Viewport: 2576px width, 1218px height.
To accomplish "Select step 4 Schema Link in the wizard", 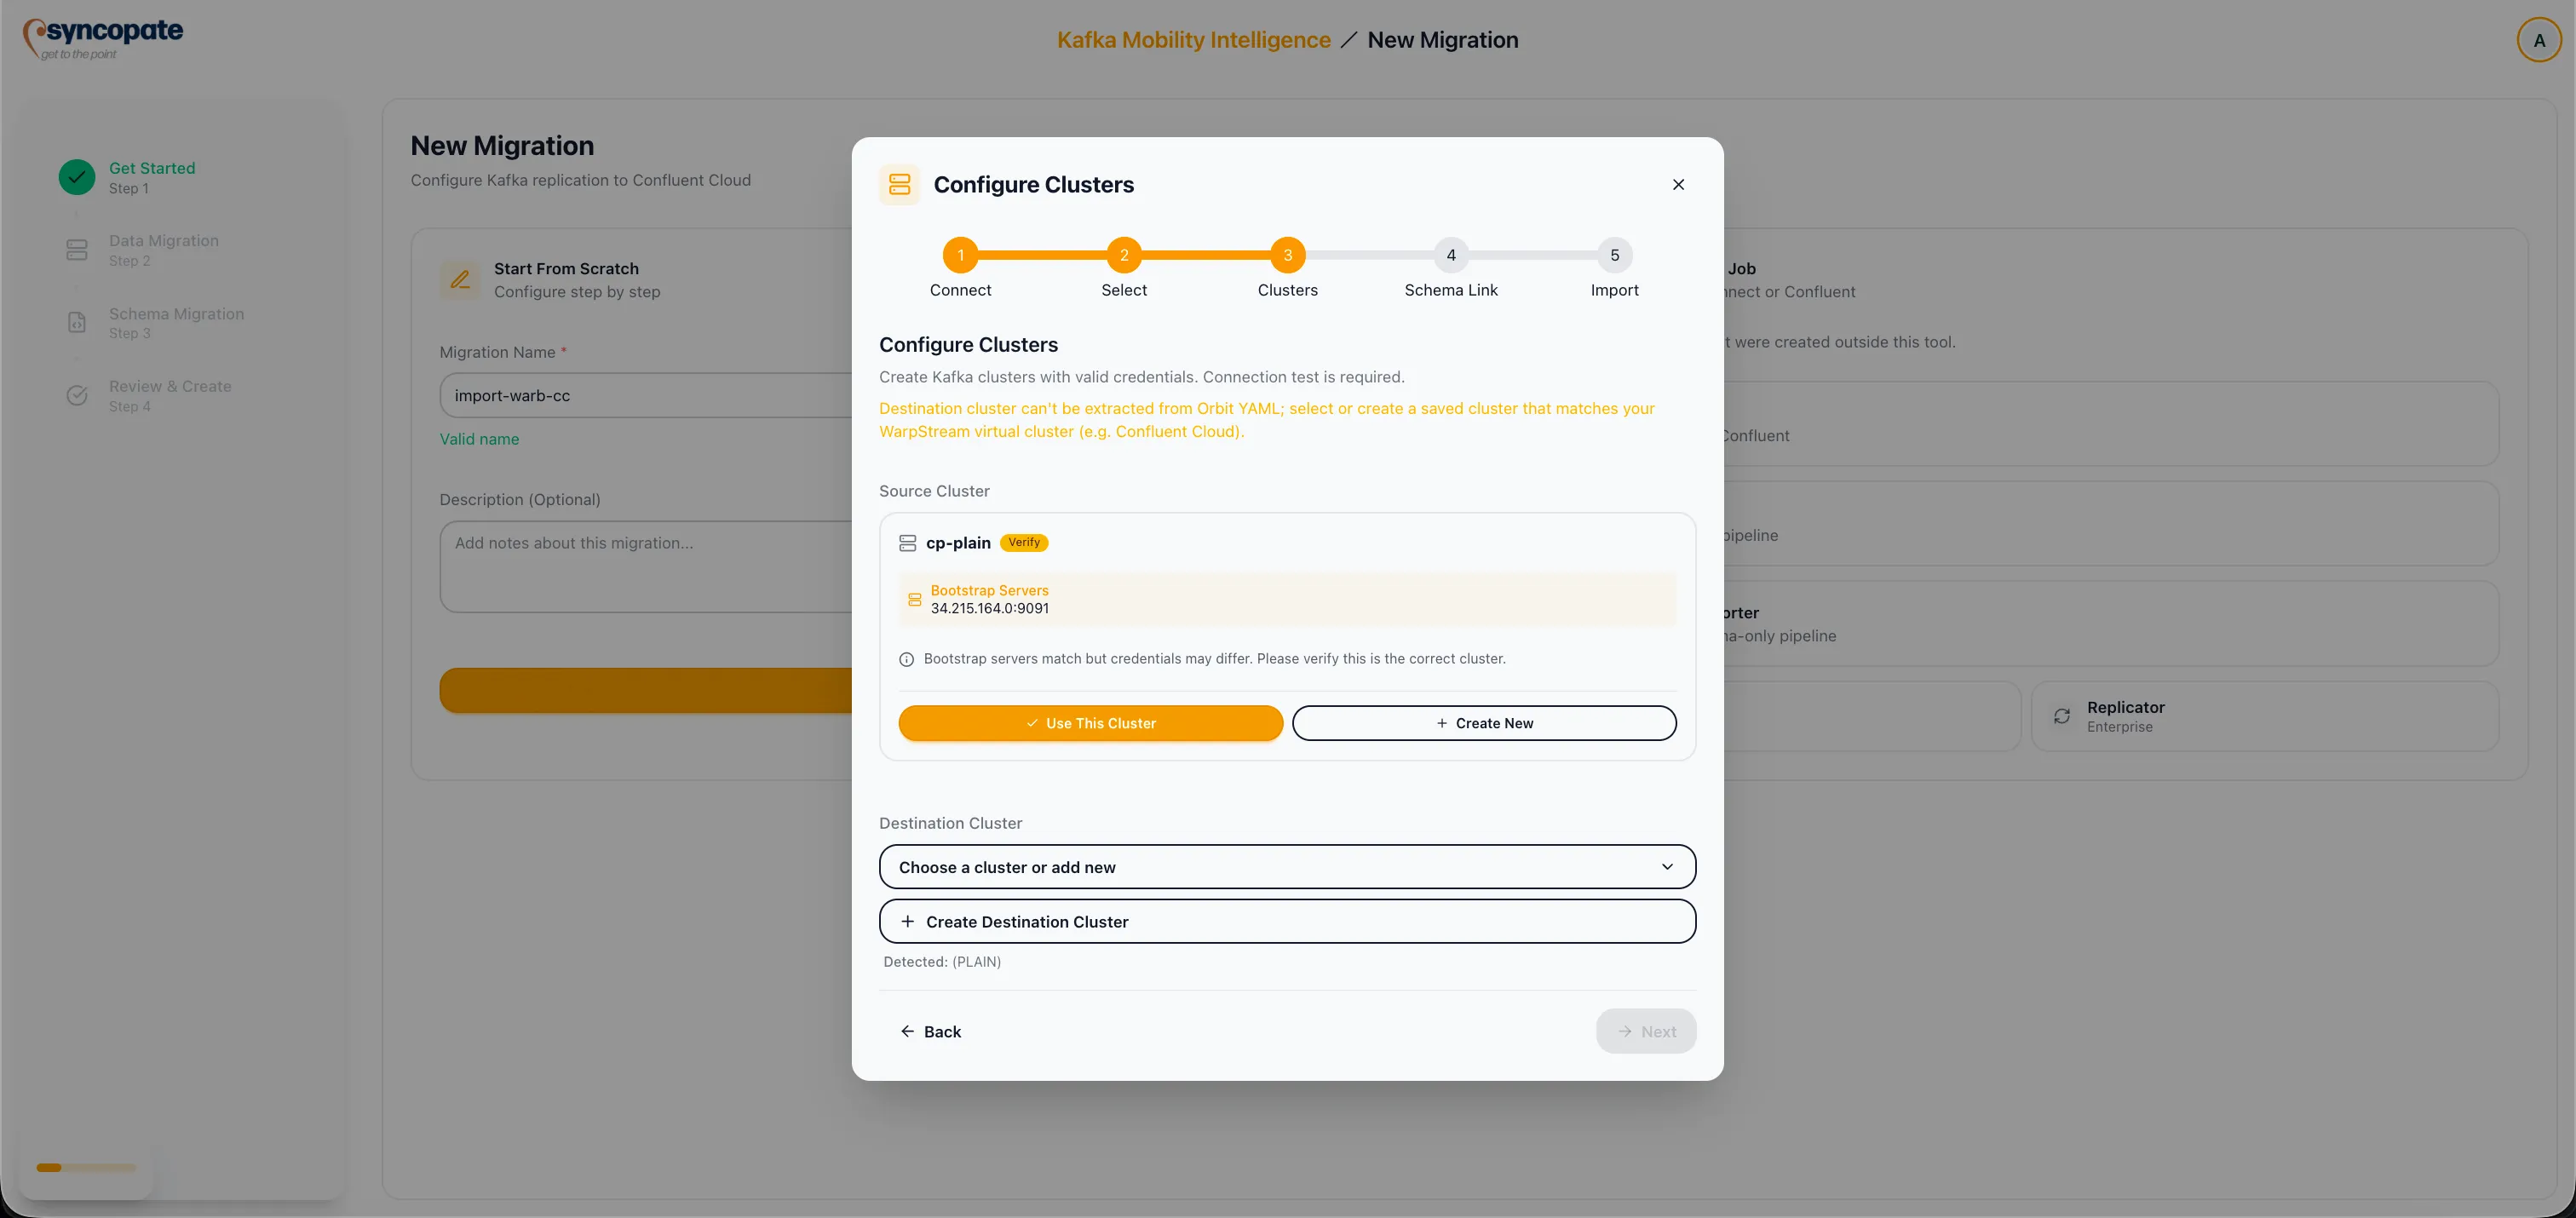I will point(1451,255).
